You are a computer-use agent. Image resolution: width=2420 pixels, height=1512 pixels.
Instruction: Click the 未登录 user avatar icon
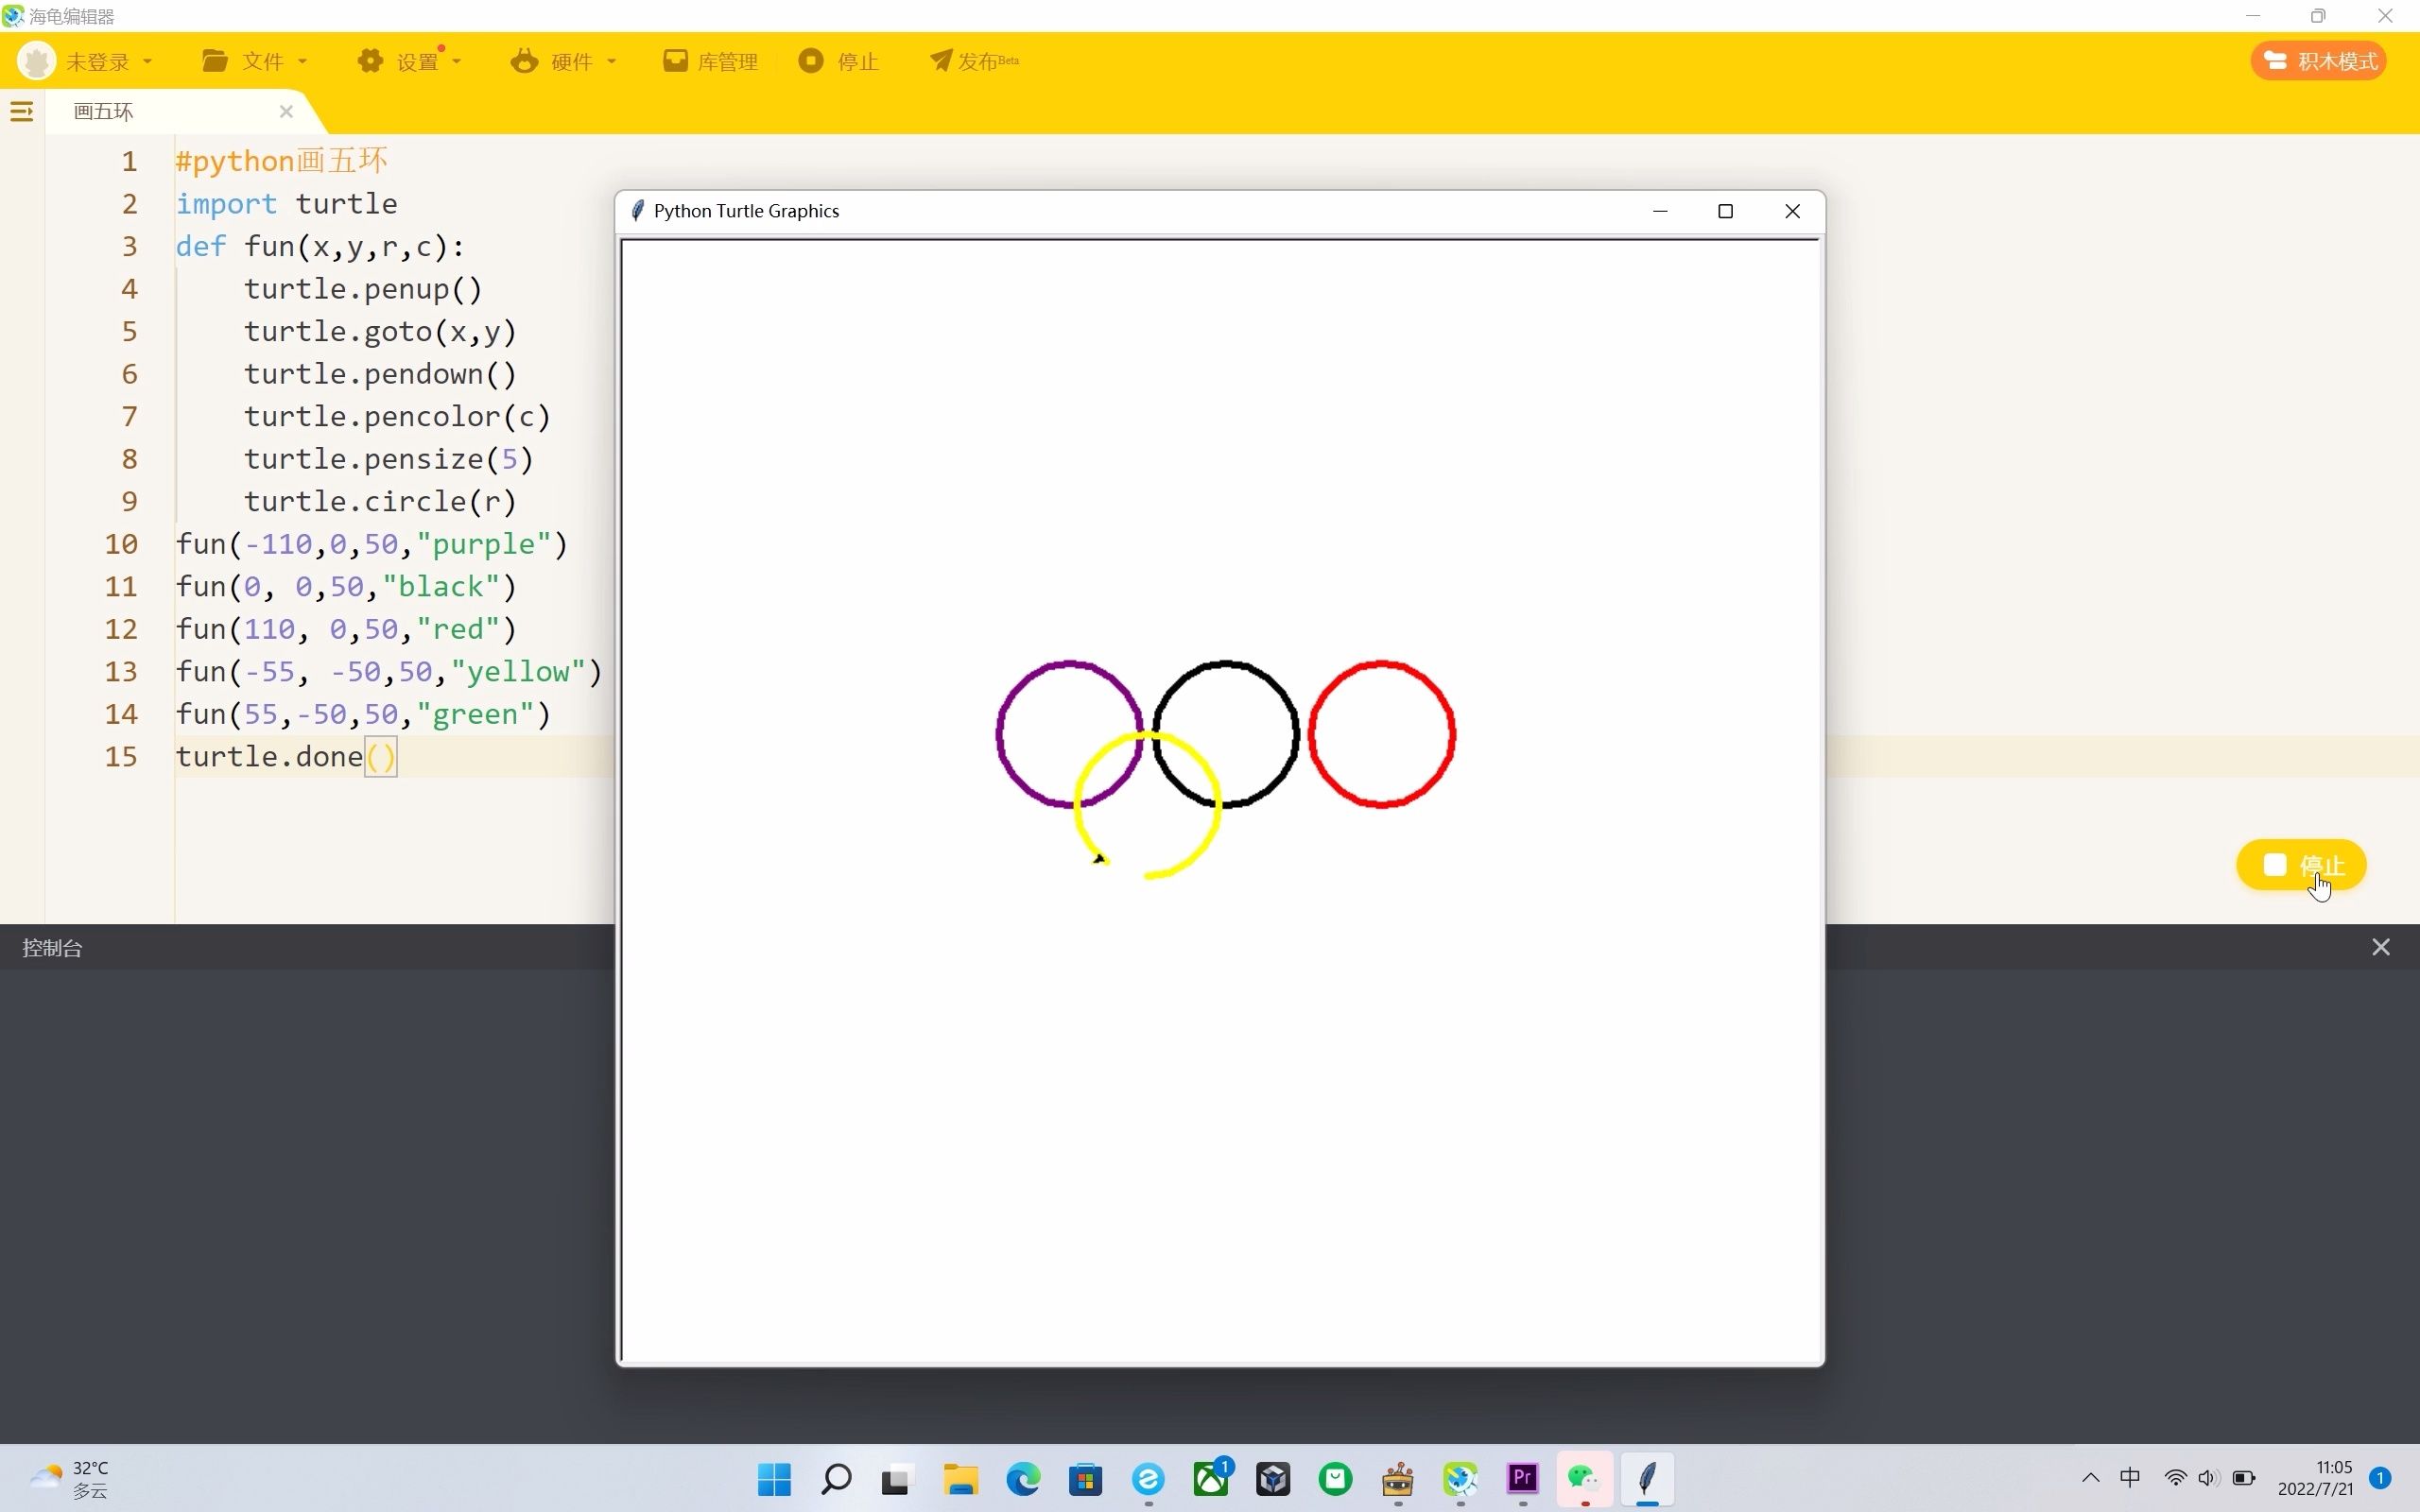click(37, 61)
